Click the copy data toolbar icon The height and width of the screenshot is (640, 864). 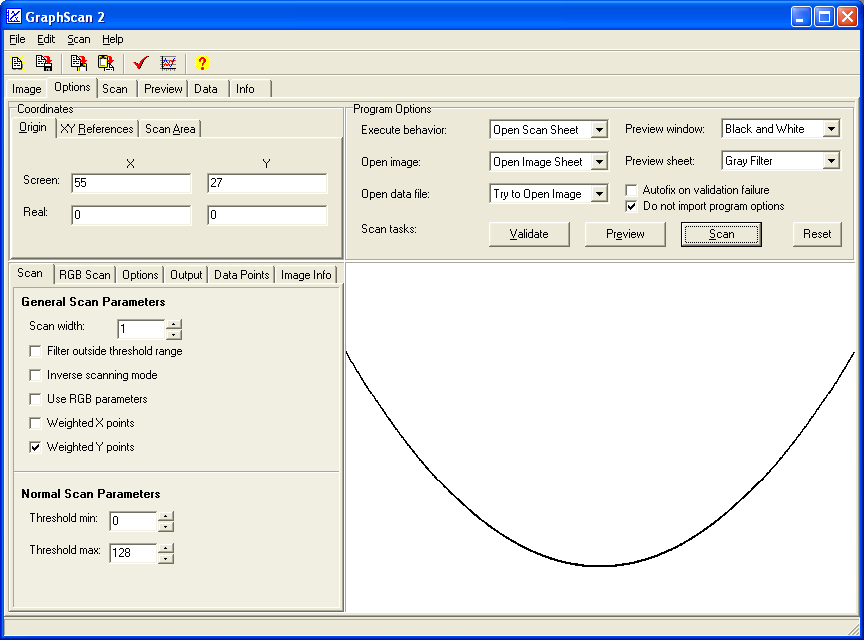pyautogui.click(x=79, y=63)
